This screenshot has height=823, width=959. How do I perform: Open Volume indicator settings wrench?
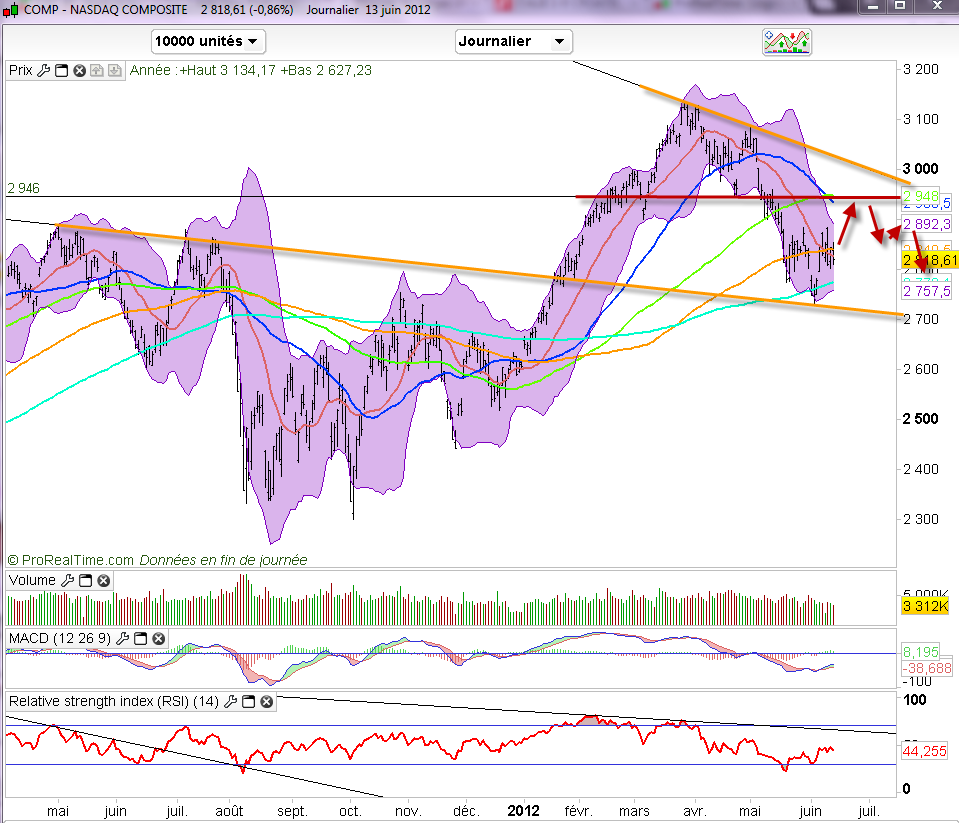(68, 580)
